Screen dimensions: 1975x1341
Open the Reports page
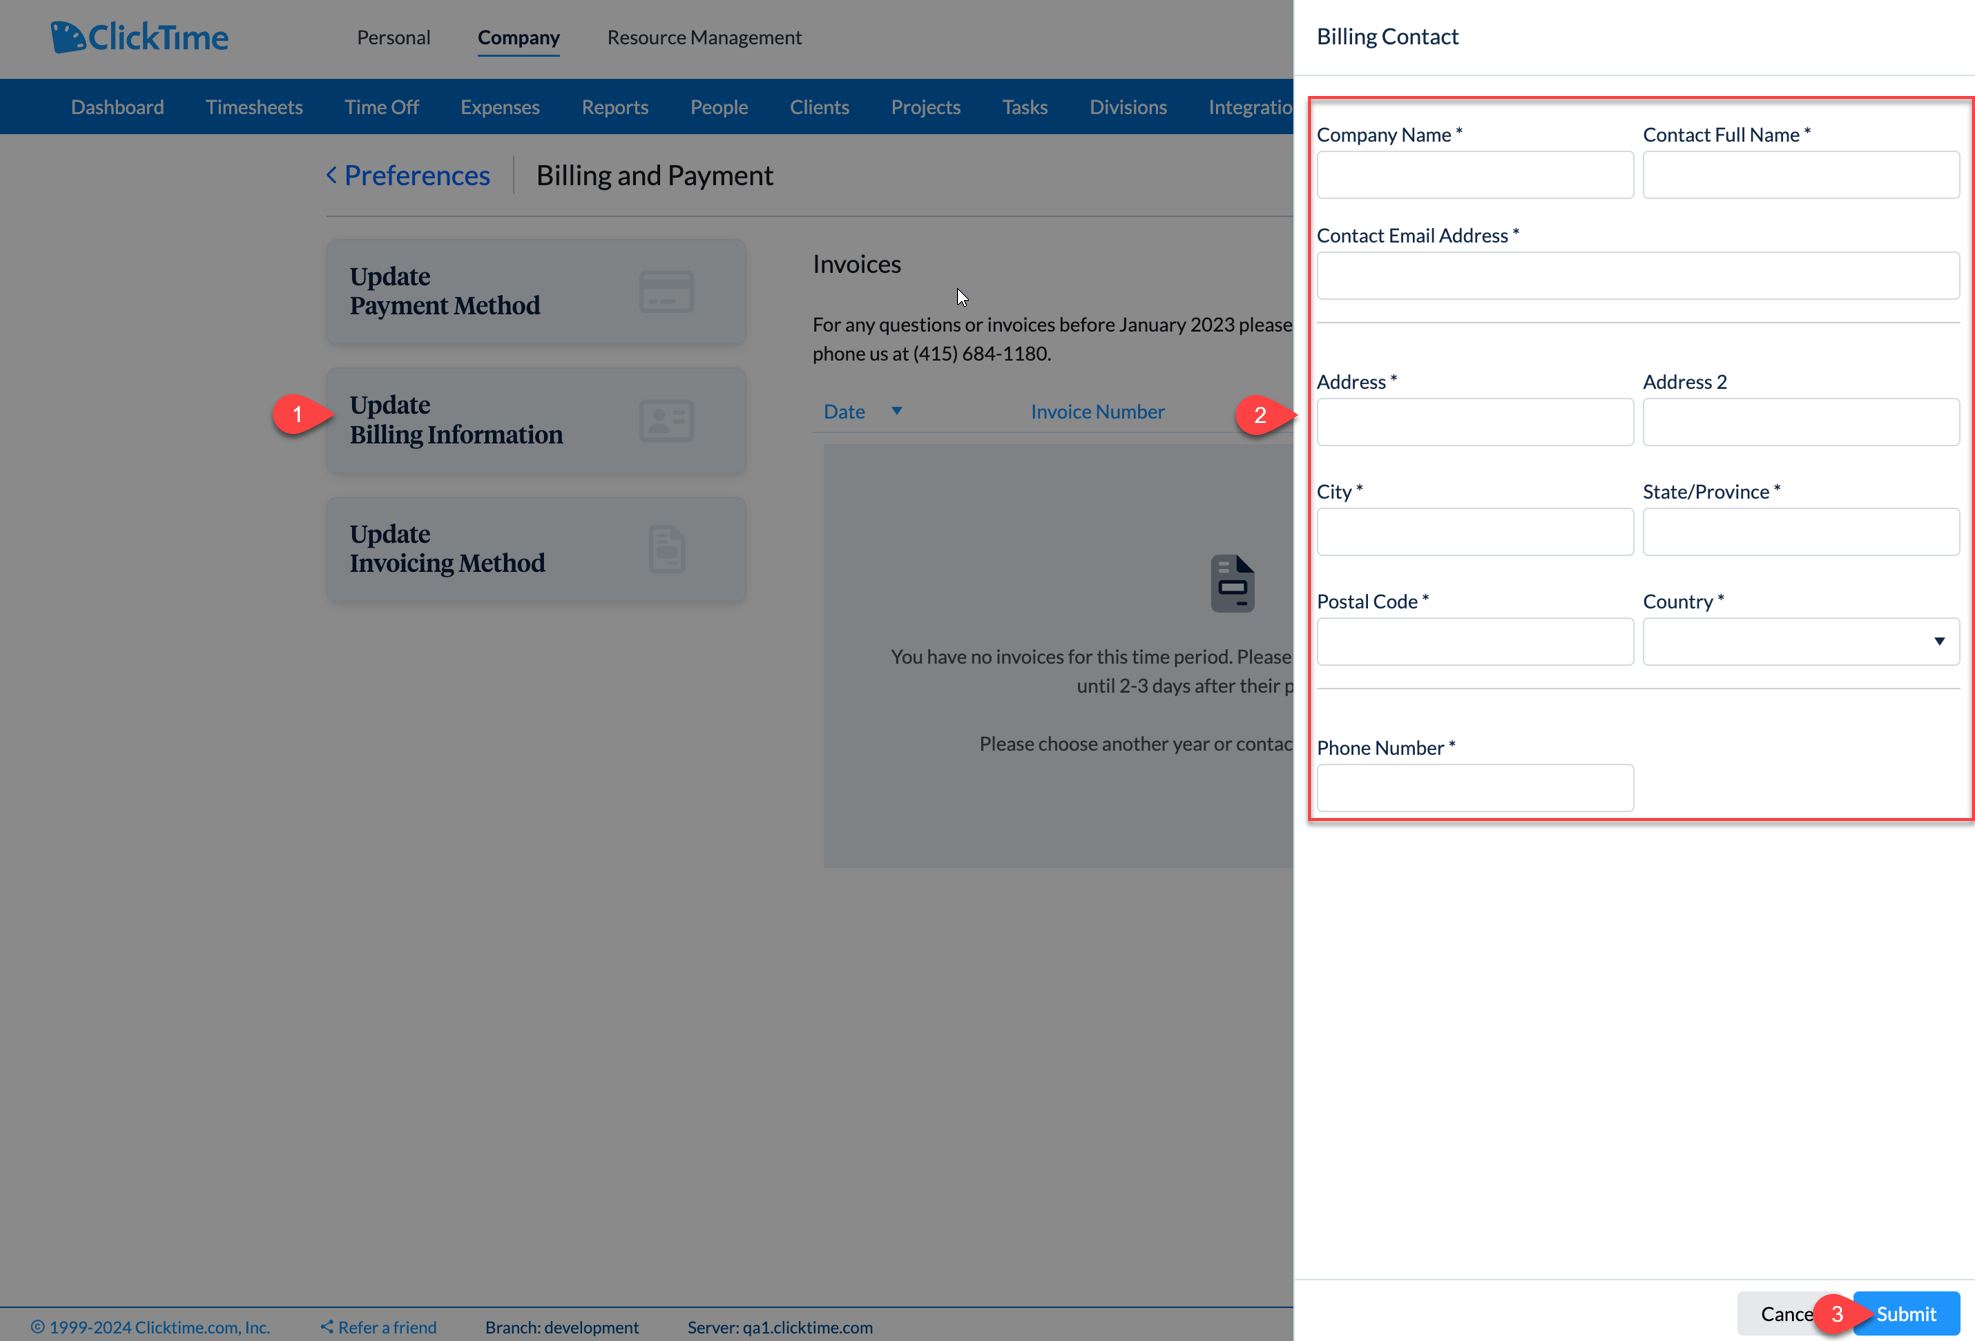tap(614, 106)
